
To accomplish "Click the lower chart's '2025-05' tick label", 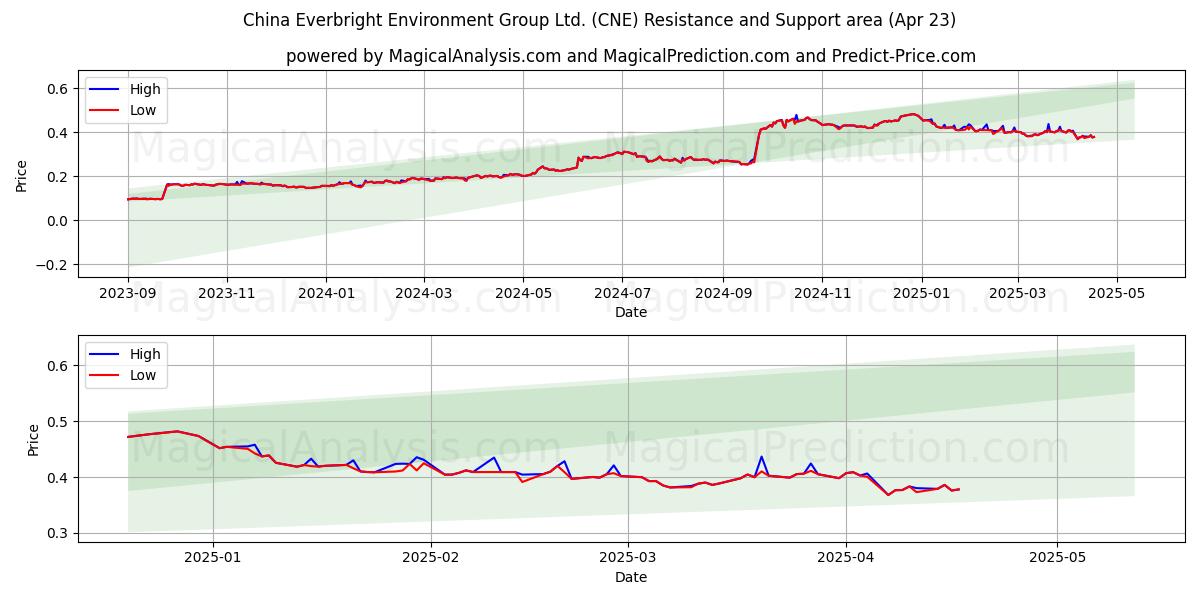I will point(1057,560).
